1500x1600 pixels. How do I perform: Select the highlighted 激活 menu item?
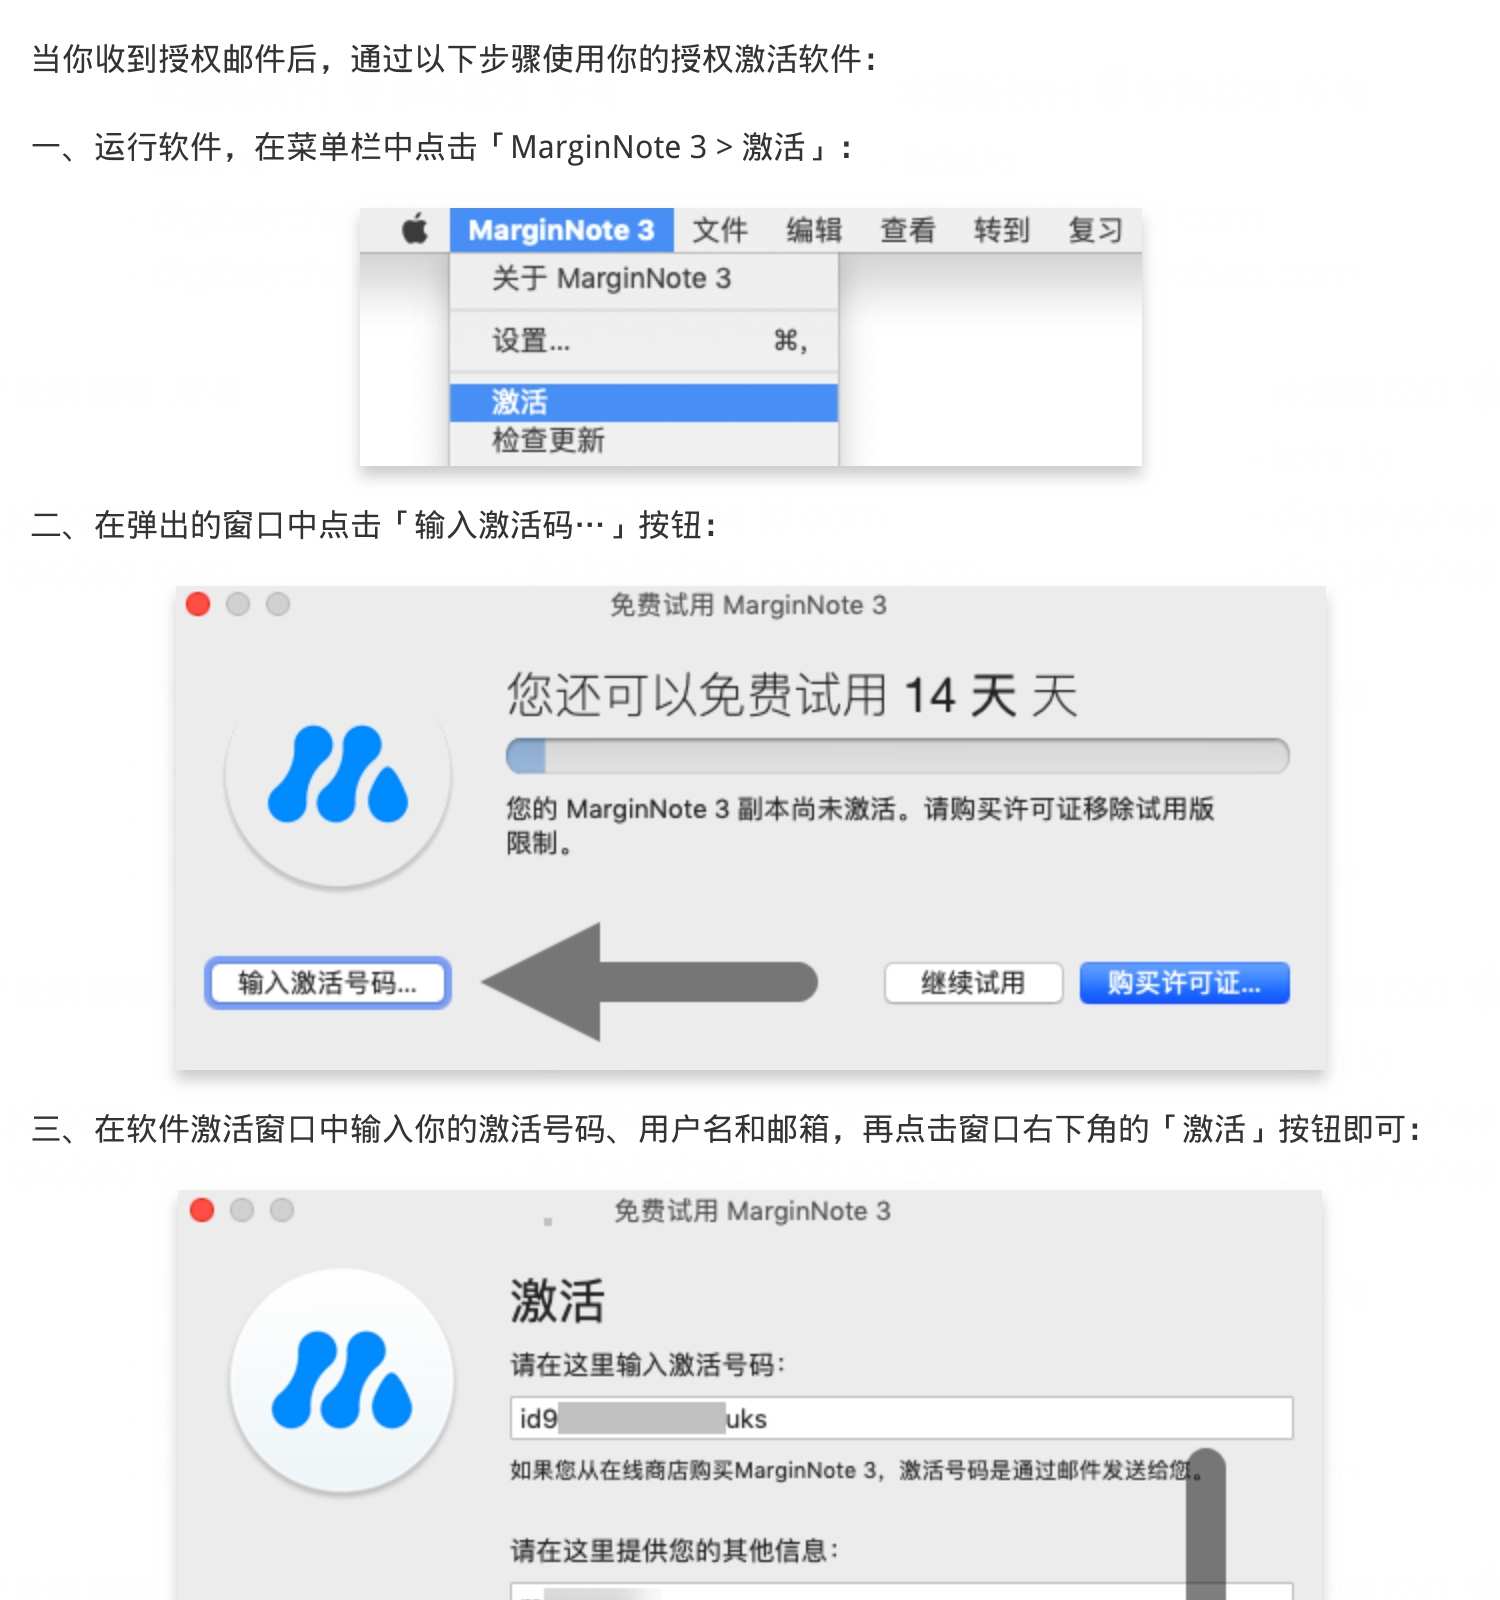pyautogui.click(x=644, y=402)
